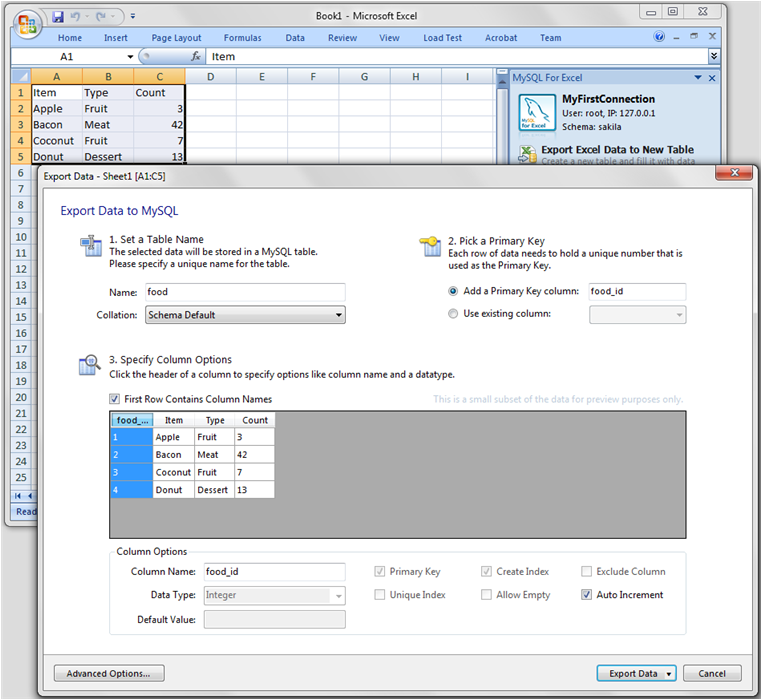Expand the formula bar
The width and height of the screenshot is (762, 700).
[x=713, y=56]
